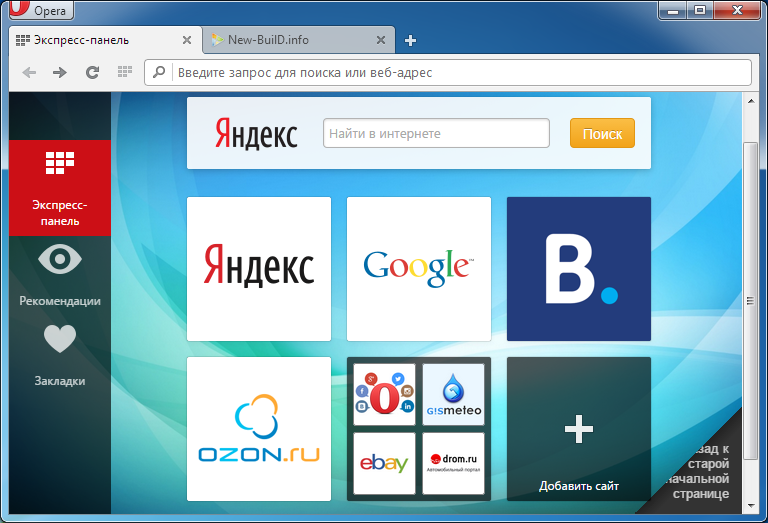
Task: Switch to the New-BuilD.info tab
Action: click(299, 40)
